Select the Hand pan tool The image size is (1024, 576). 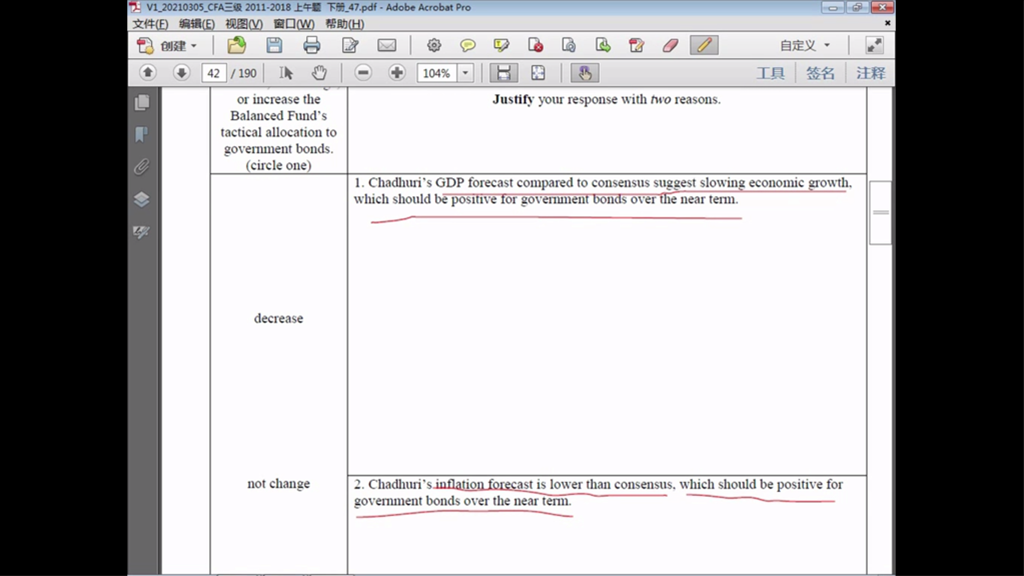319,73
